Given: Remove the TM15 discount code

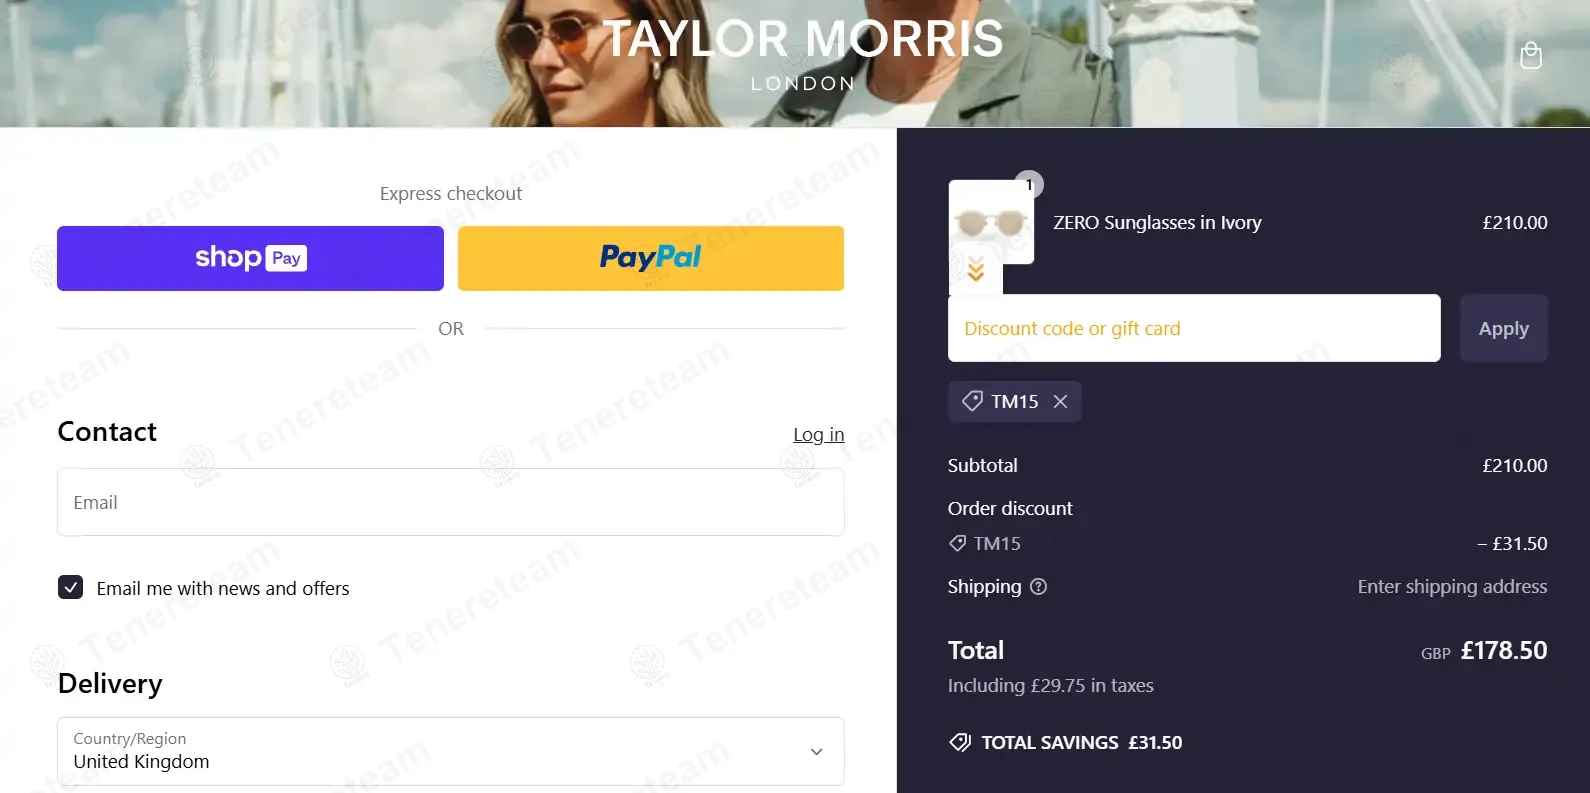Looking at the screenshot, I should (1061, 401).
